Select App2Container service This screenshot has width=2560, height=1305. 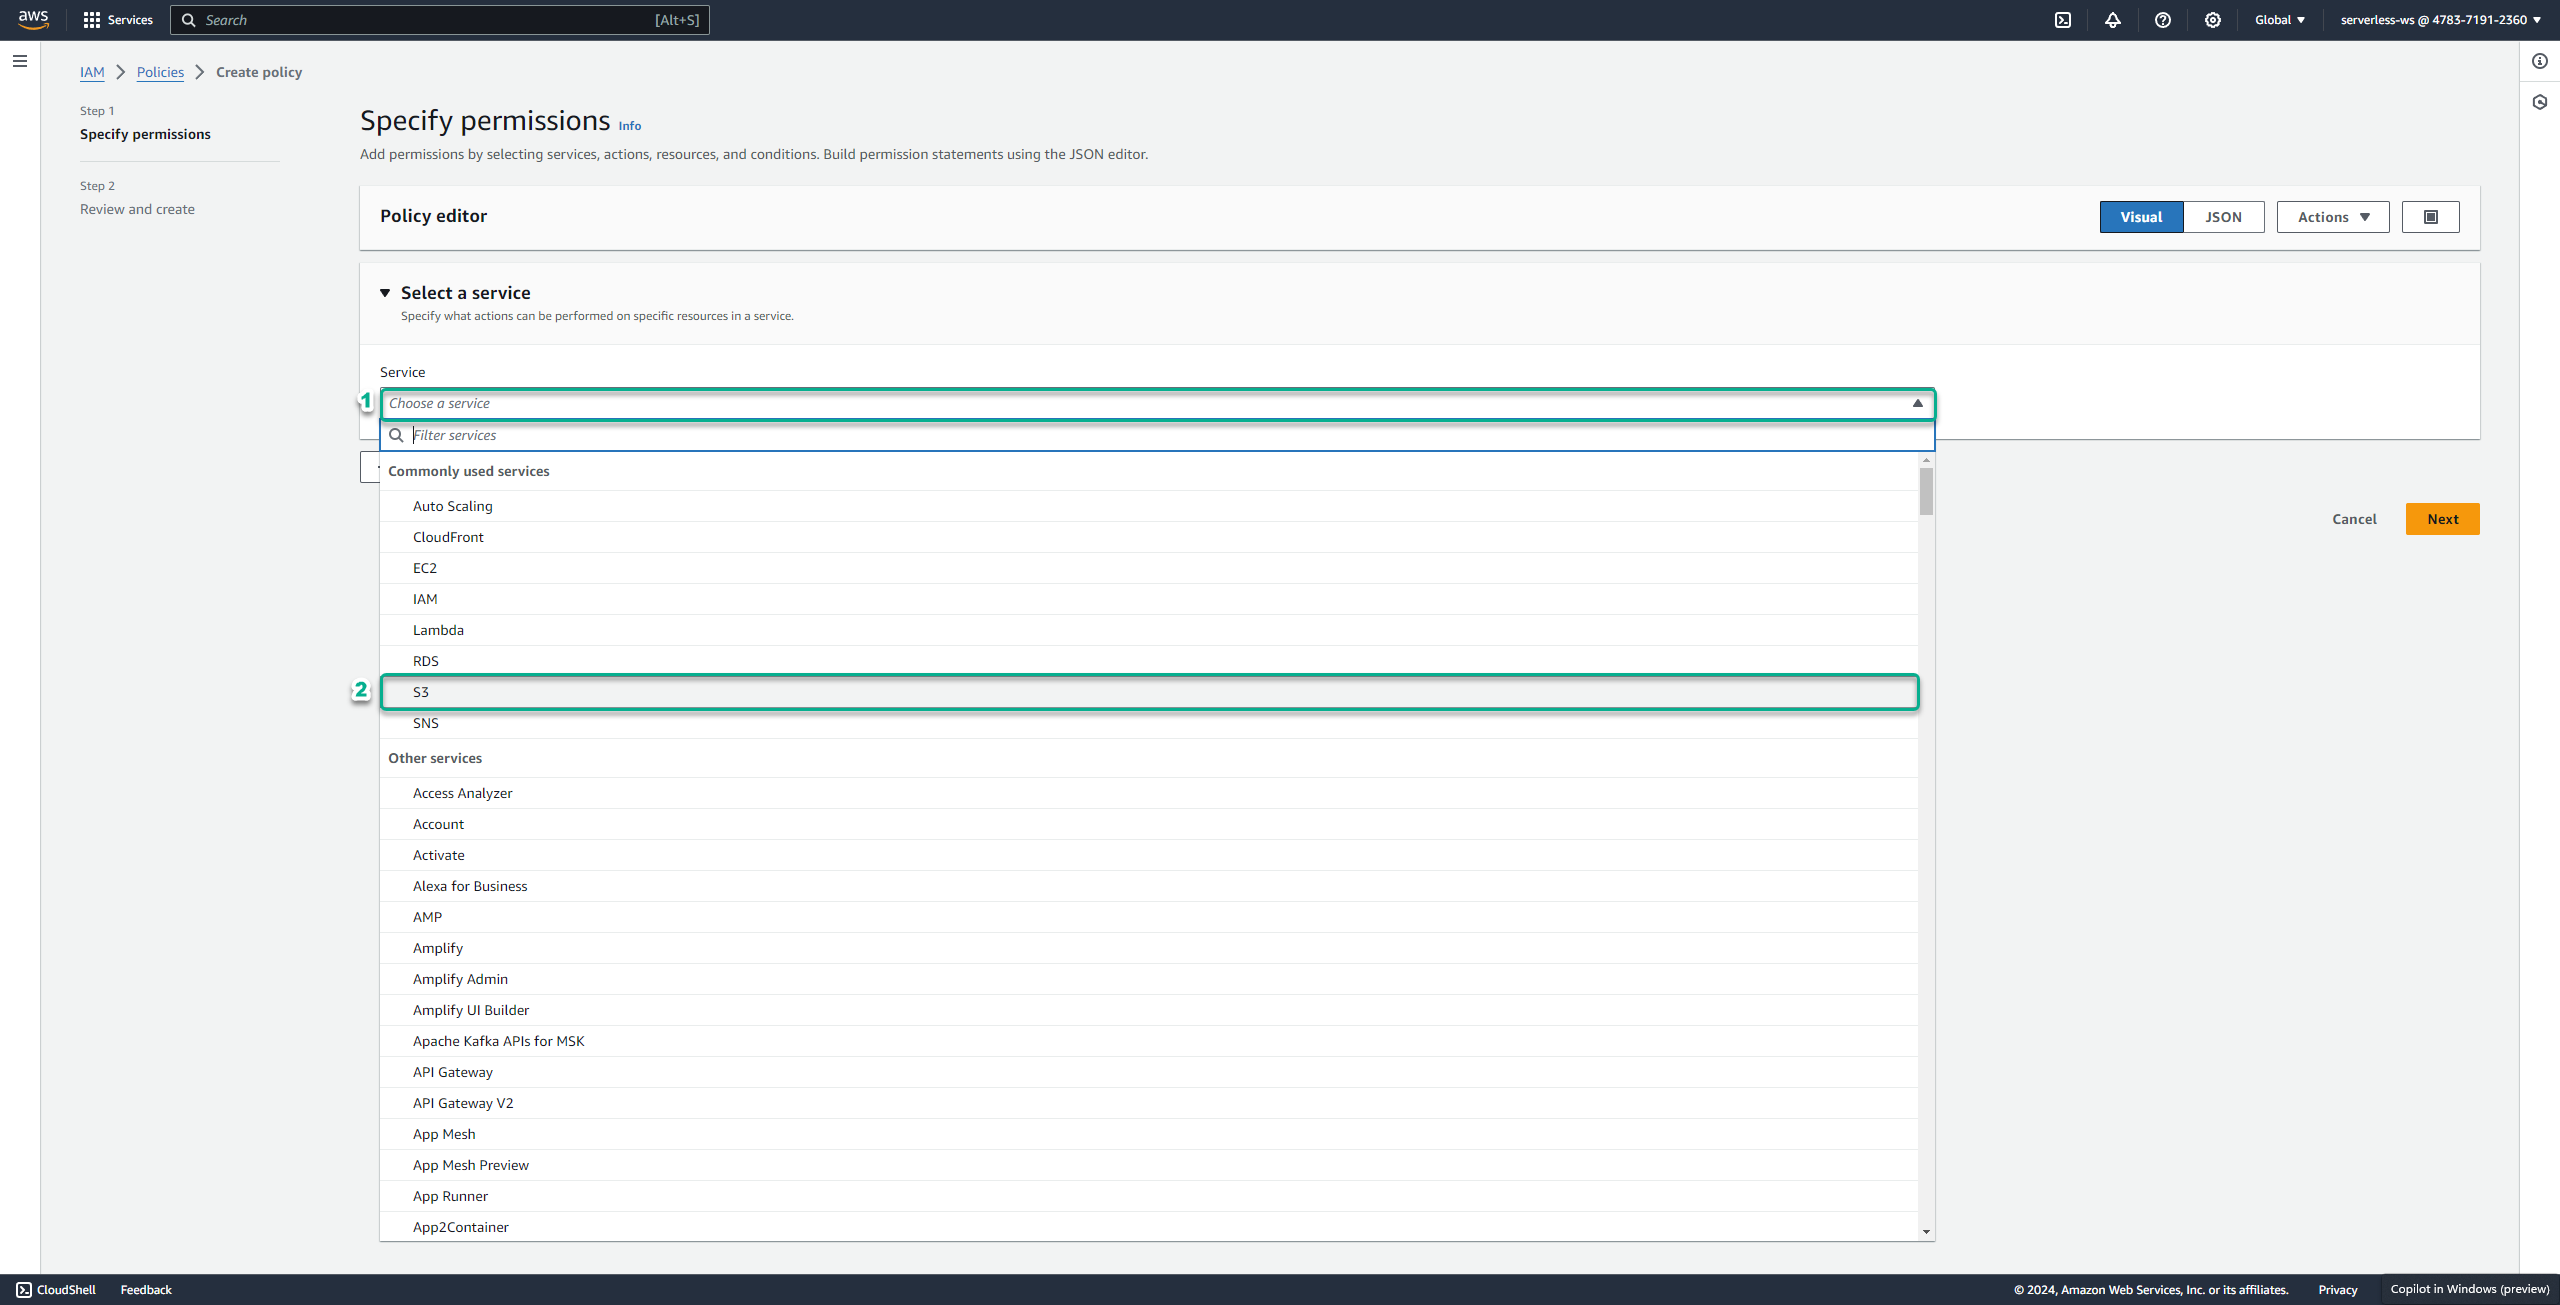1149,1227
